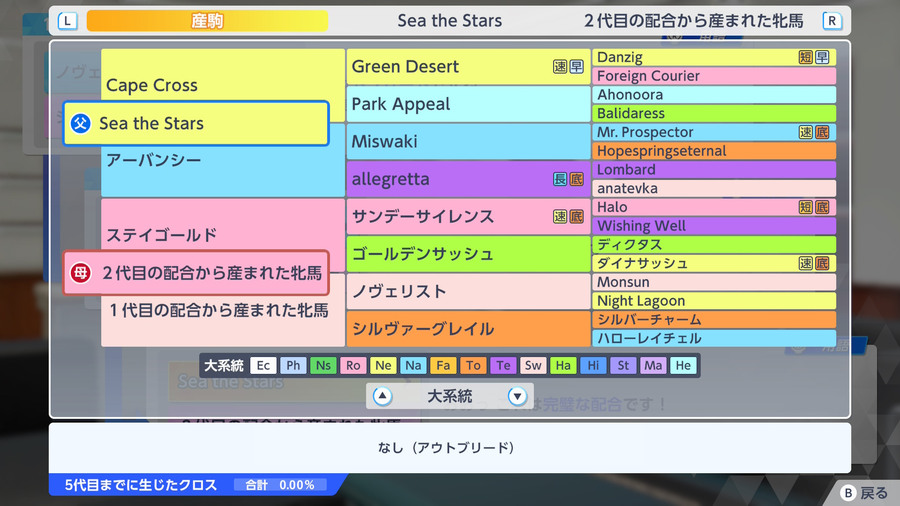The width and height of the screenshot is (900, 506).
Task: Click Balidaress ancestor cell
Action: (714, 113)
